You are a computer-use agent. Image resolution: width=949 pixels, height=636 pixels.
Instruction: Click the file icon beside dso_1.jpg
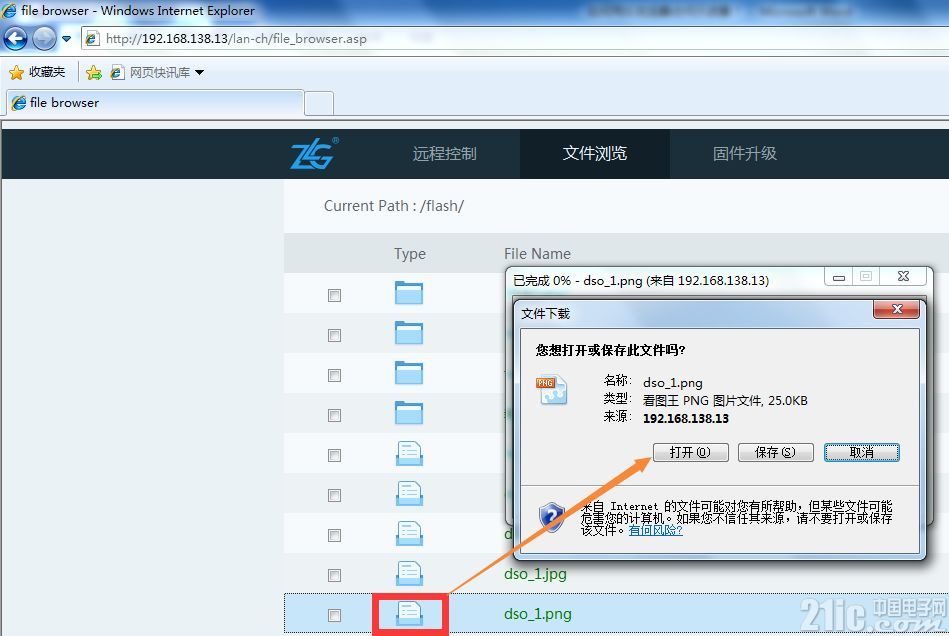click(410, 573)
